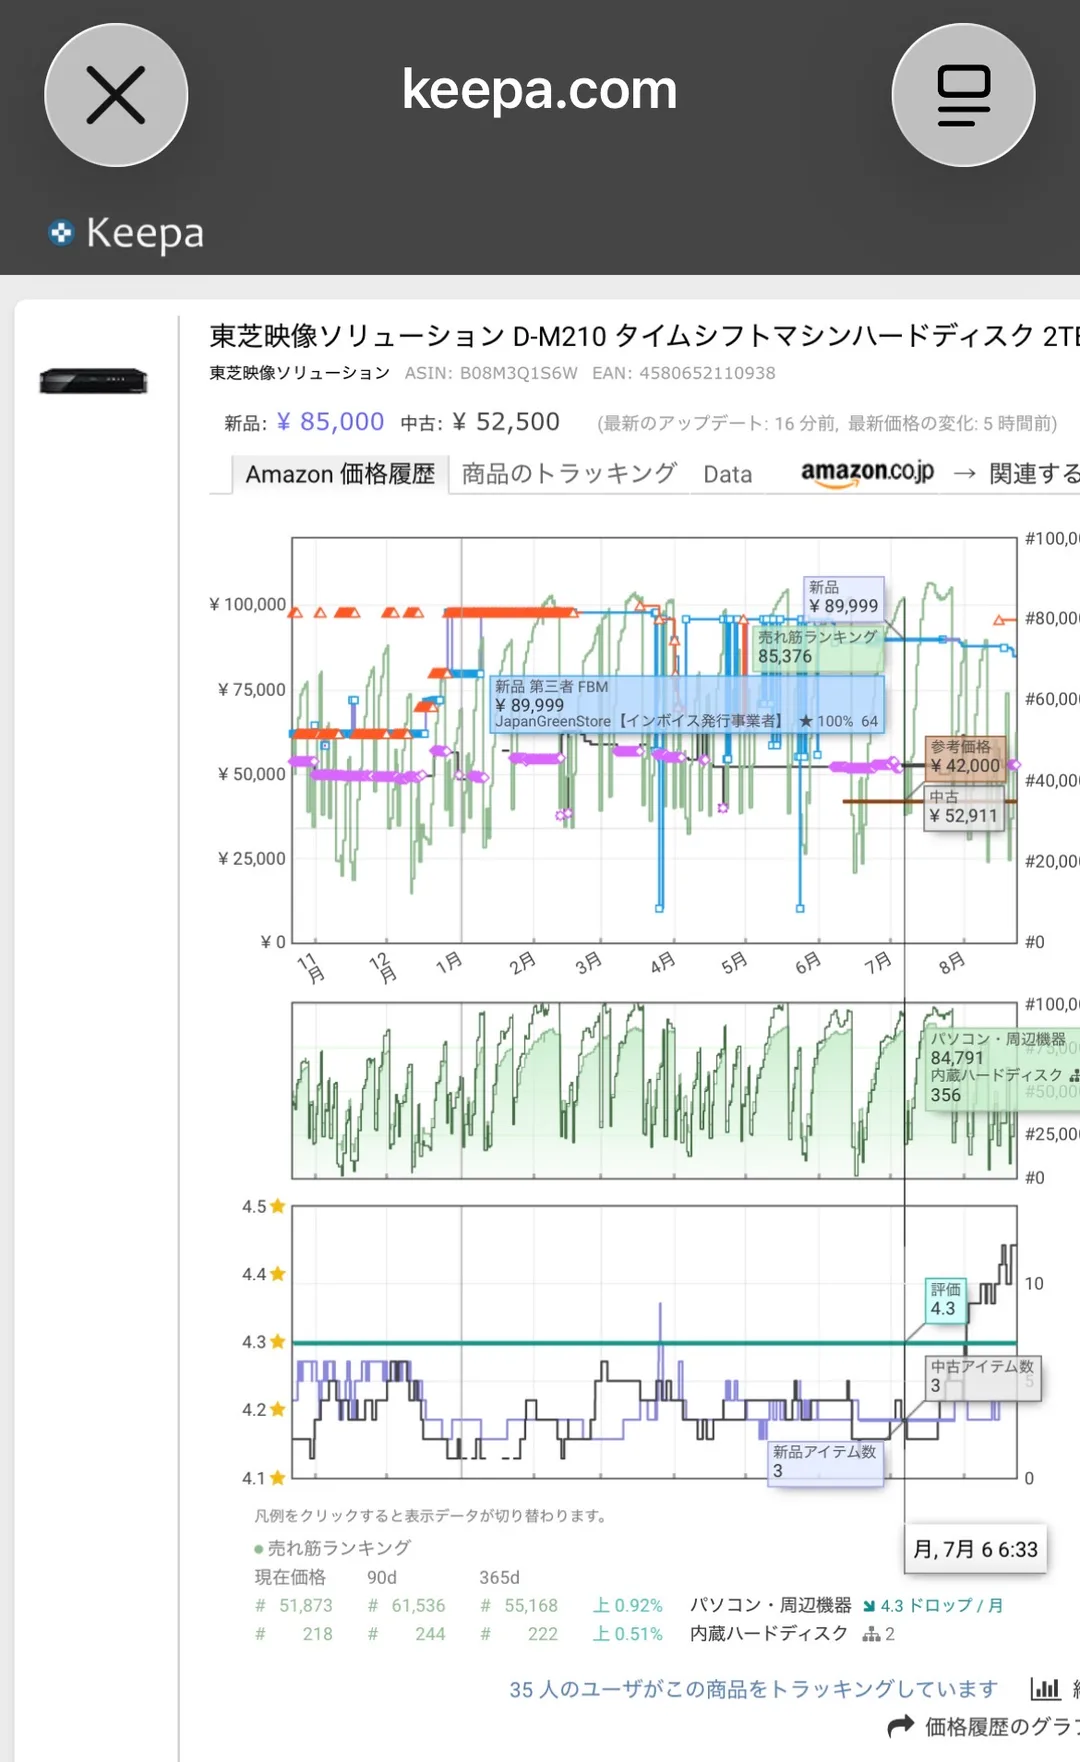
Task: Click the 上 0.92% percentage
Action: click(x=628, y=1605)
